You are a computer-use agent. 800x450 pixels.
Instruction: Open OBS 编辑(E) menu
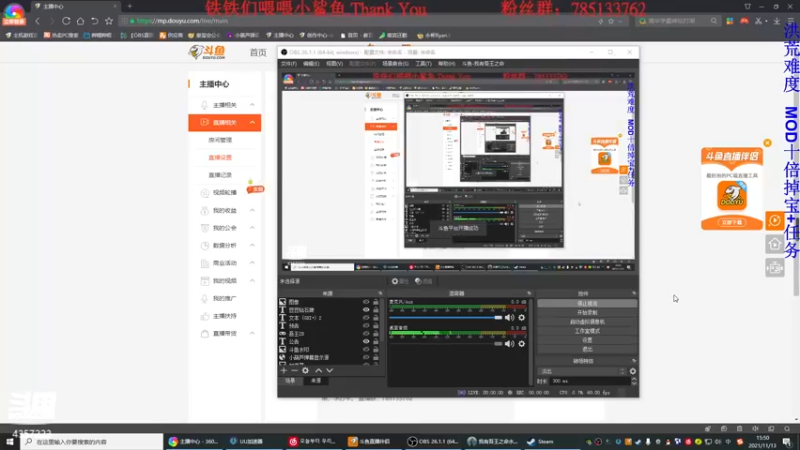(311, 64)
